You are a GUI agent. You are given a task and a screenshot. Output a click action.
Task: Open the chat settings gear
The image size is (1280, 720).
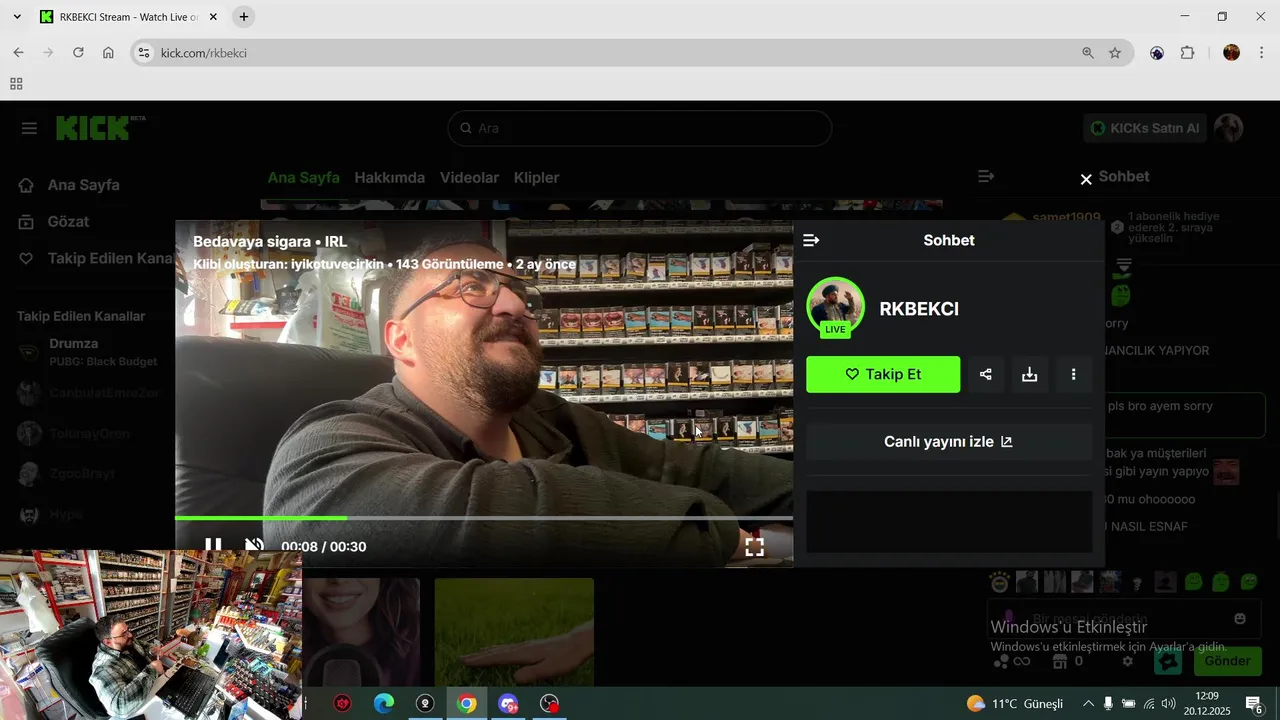click(1128, 661)
